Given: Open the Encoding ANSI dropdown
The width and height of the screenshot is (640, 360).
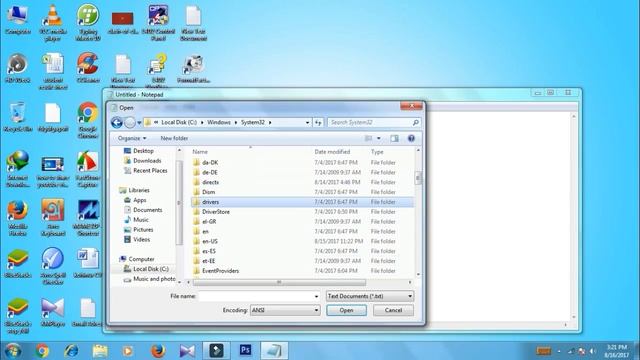Looking at the screenshot, I should pyautogui.click(x=285, y=310).
